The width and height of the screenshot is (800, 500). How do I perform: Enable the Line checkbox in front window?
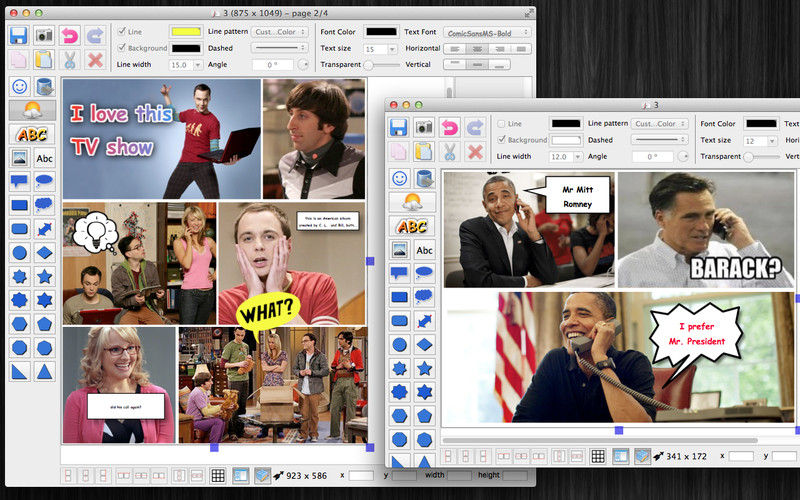click(502, 123)
